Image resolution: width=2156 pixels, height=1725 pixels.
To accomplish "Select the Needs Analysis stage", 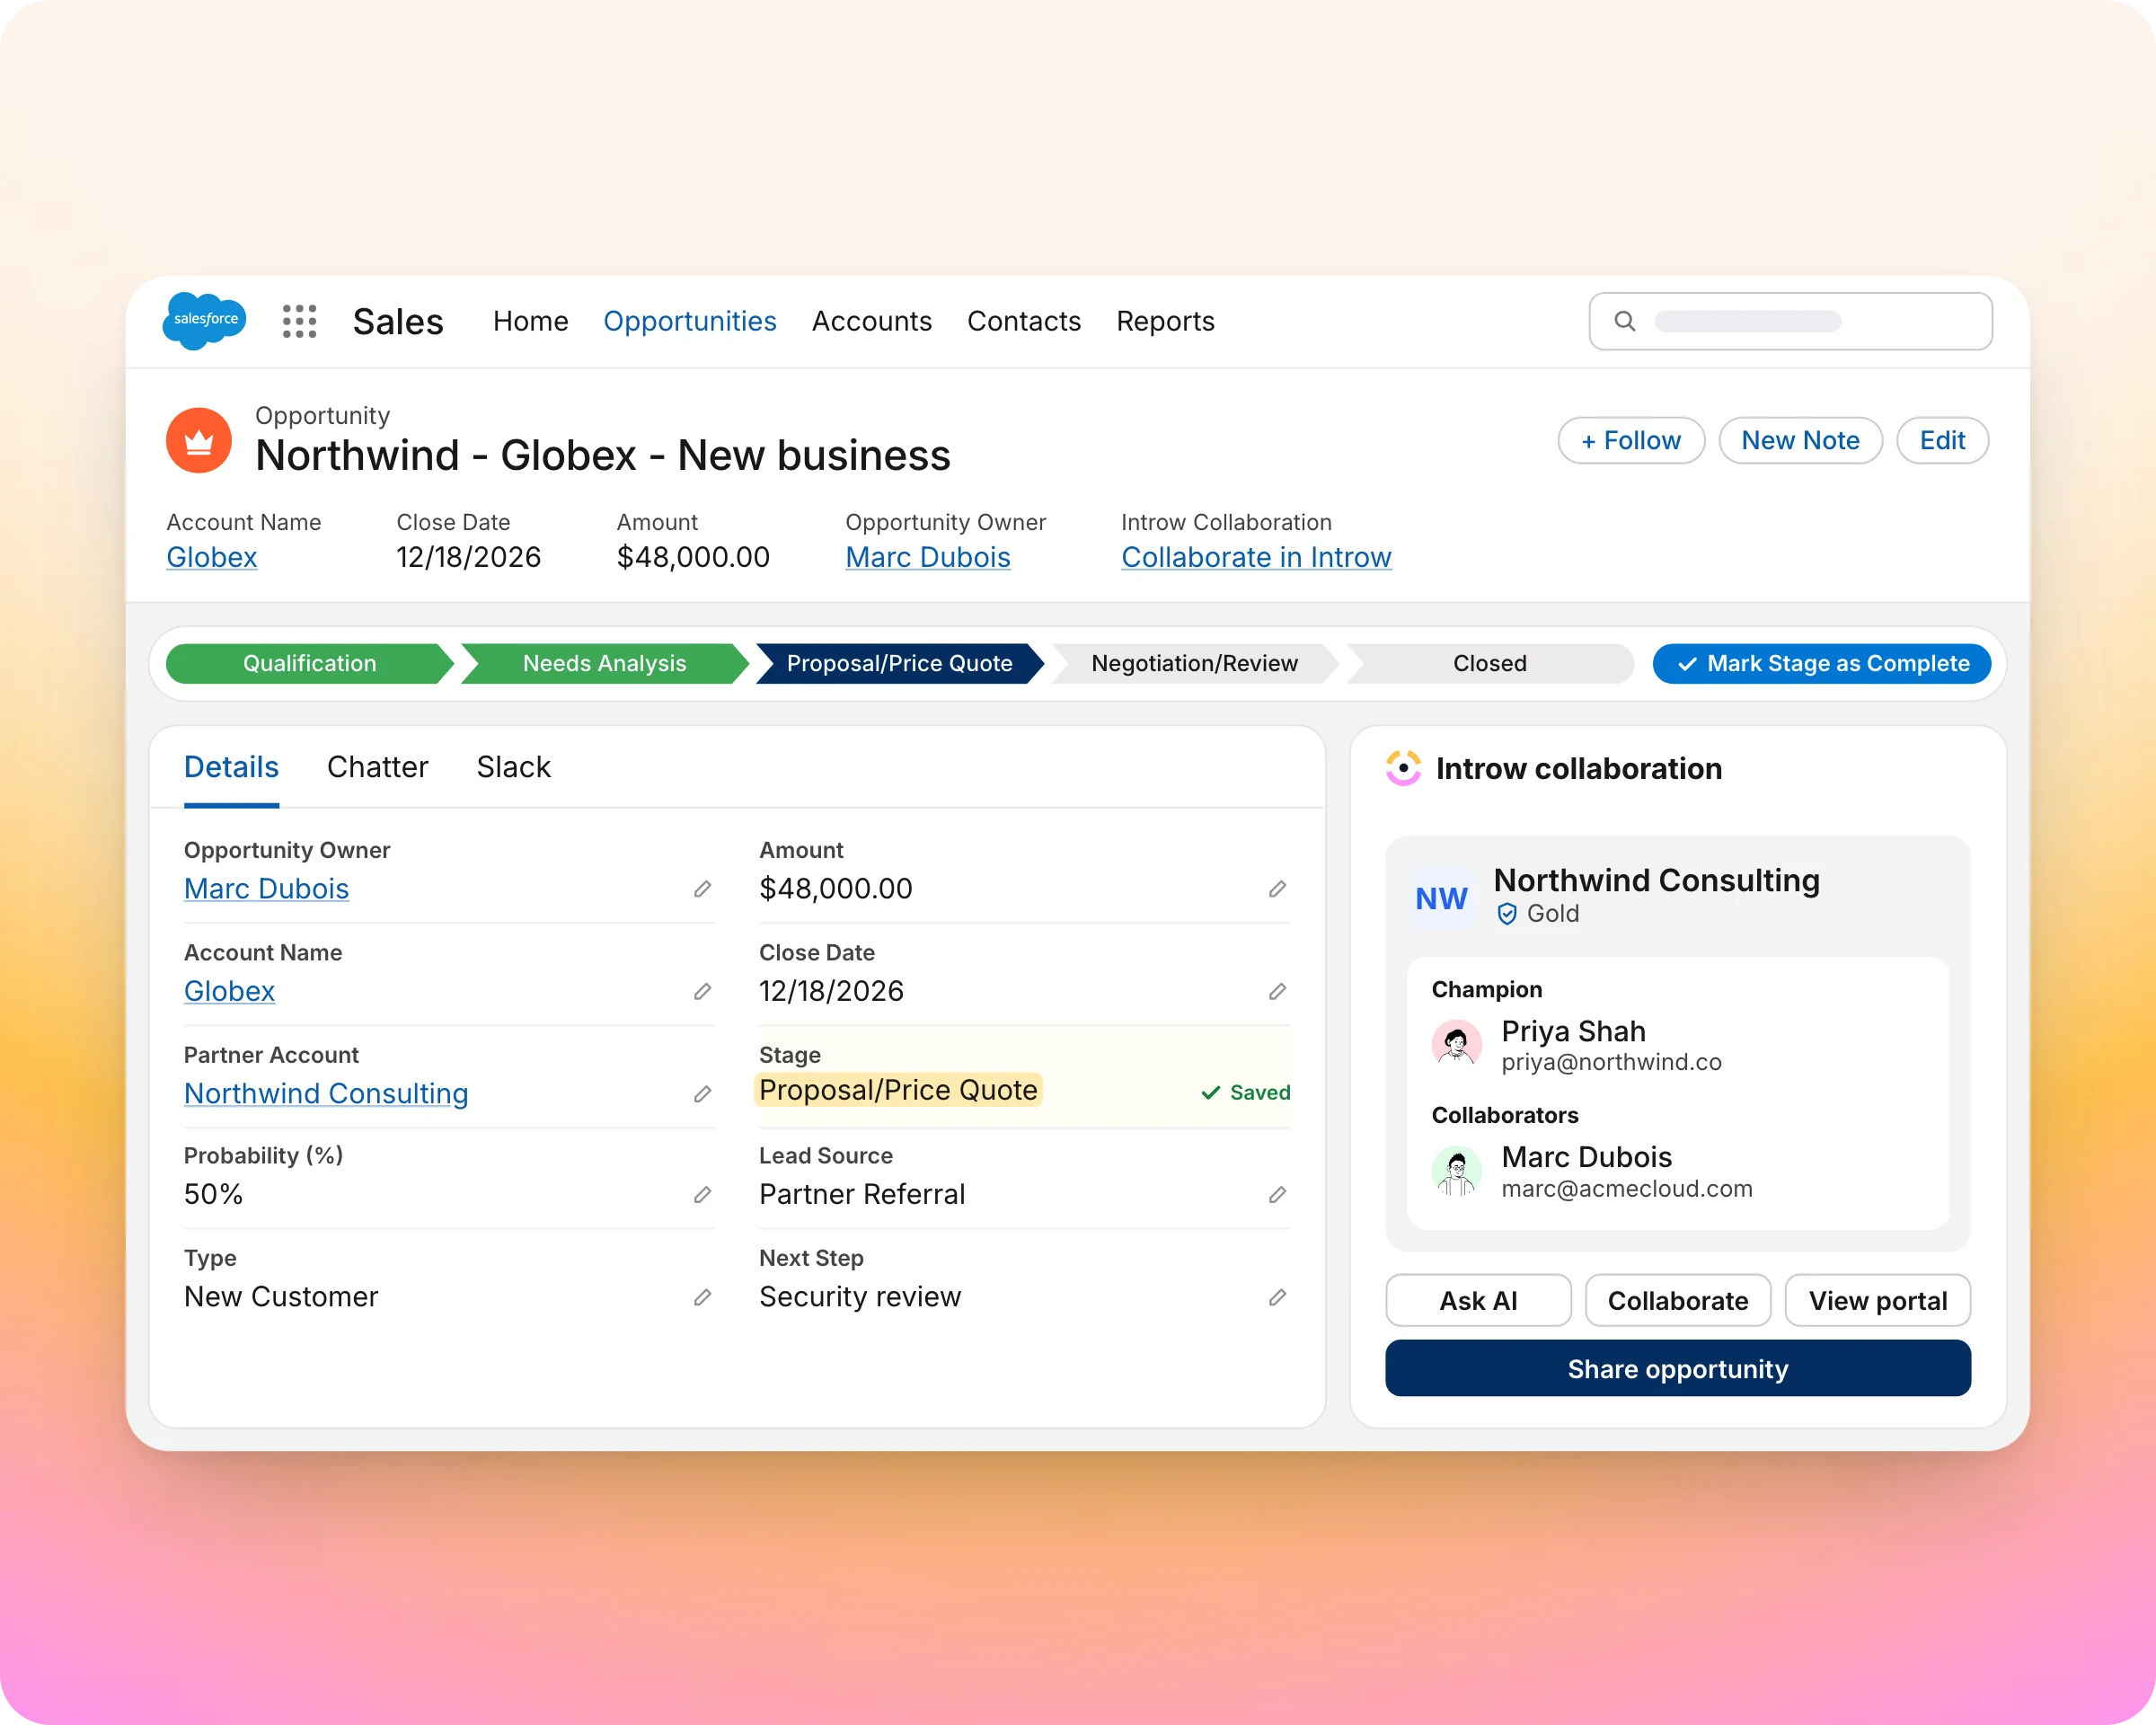I will tap(604, 663).
